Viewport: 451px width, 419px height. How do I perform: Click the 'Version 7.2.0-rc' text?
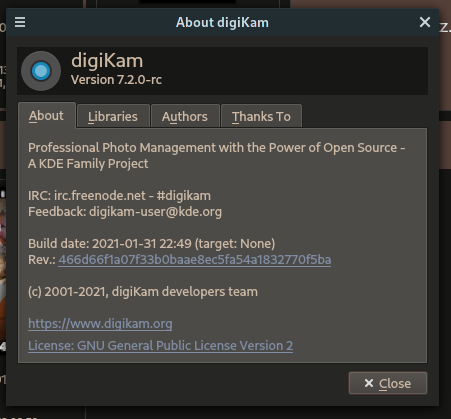[116, 80]
